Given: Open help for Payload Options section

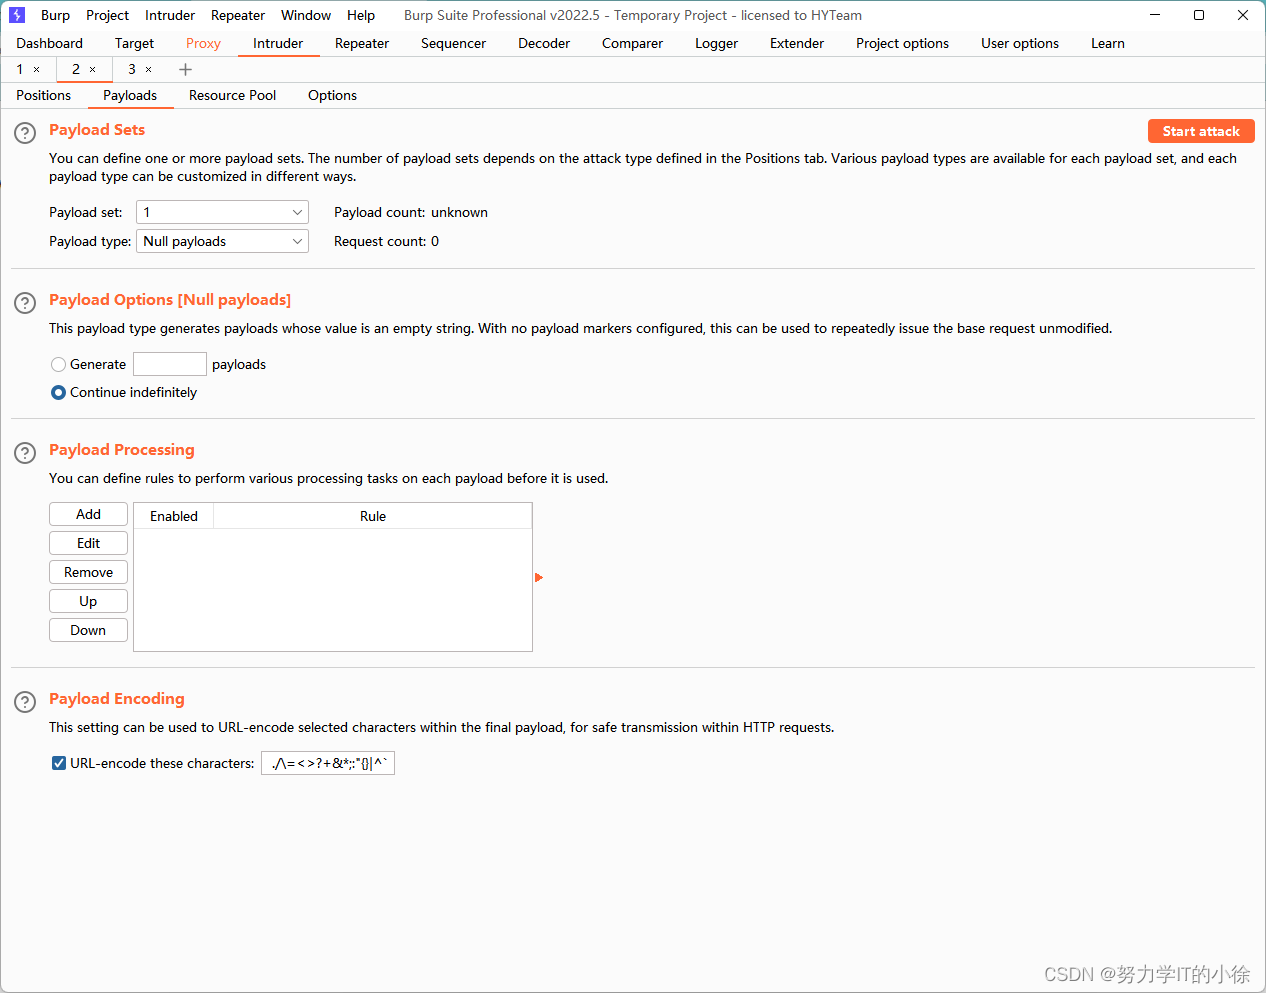Looking at the screenshot, I should tap(25, 303).
